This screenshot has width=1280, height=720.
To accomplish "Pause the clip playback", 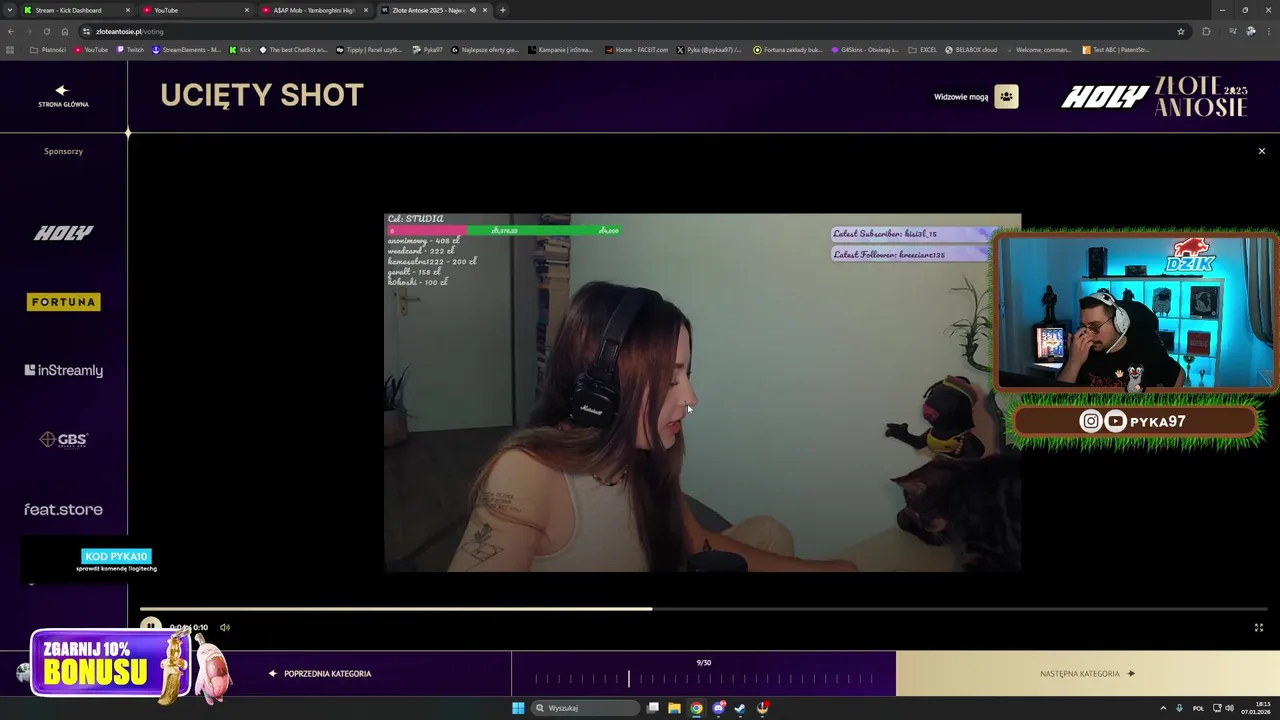I will click(150, 627).
